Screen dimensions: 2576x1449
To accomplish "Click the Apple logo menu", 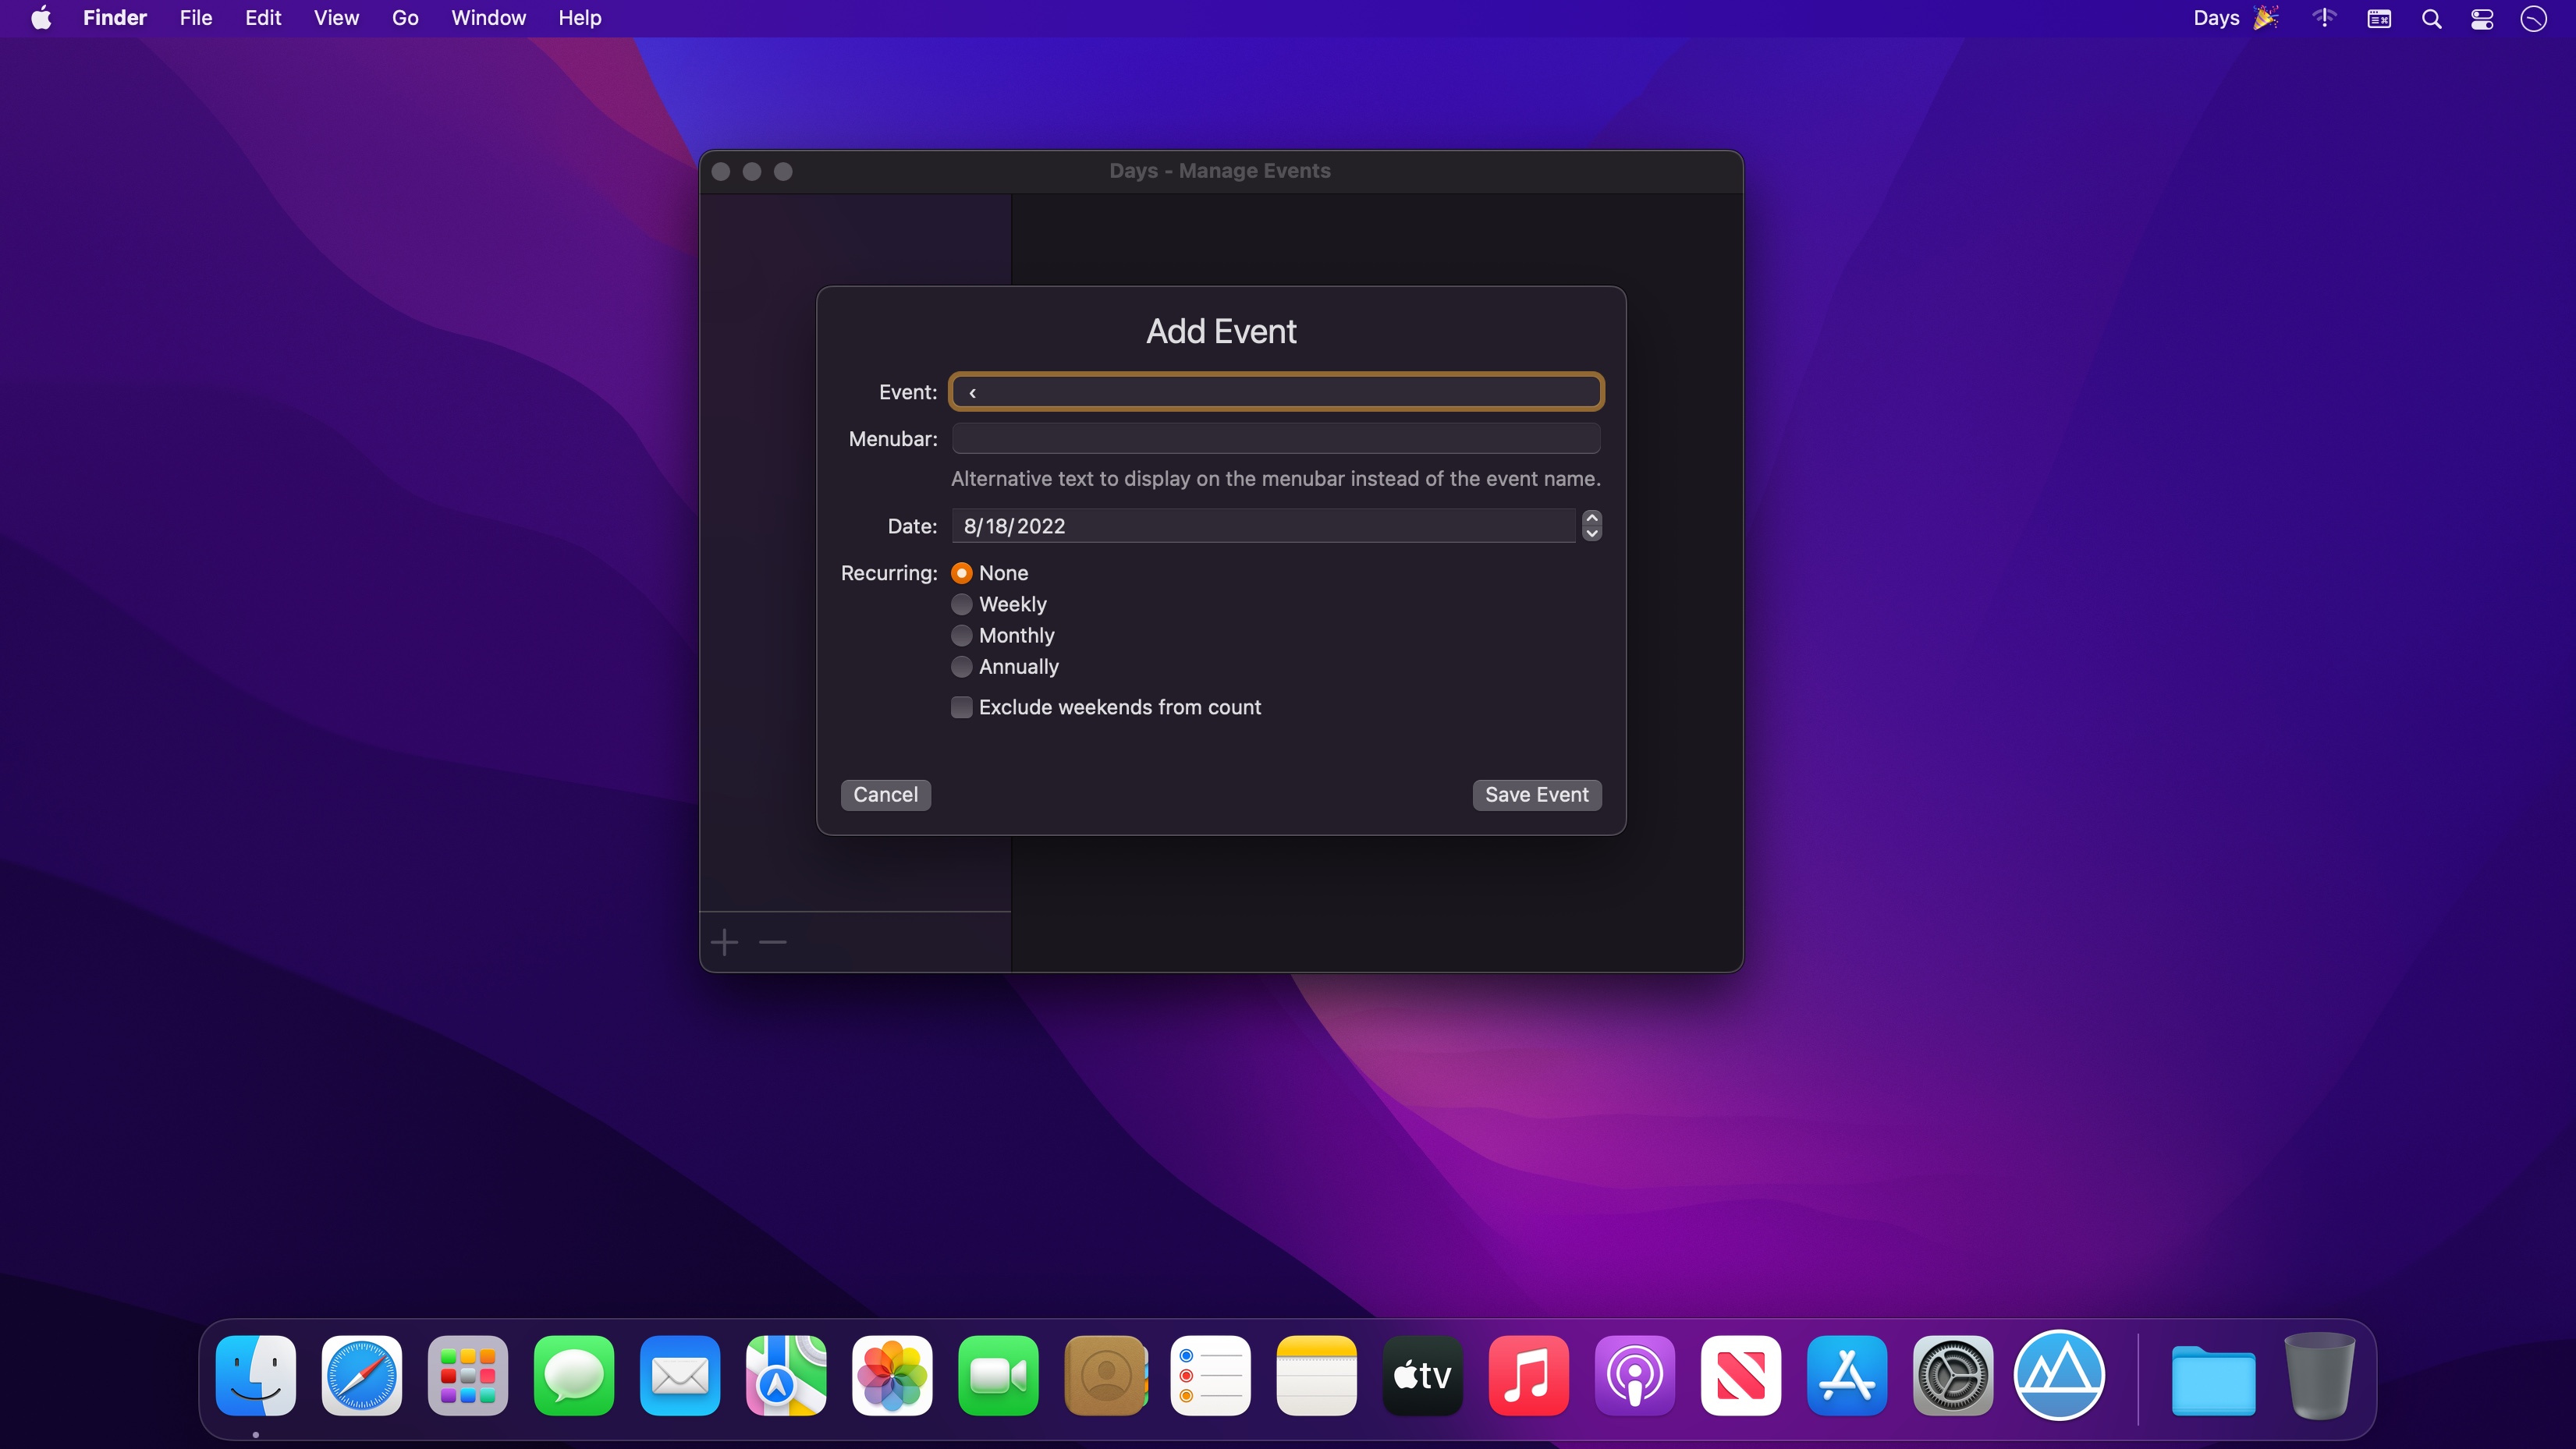I will 41,18.
